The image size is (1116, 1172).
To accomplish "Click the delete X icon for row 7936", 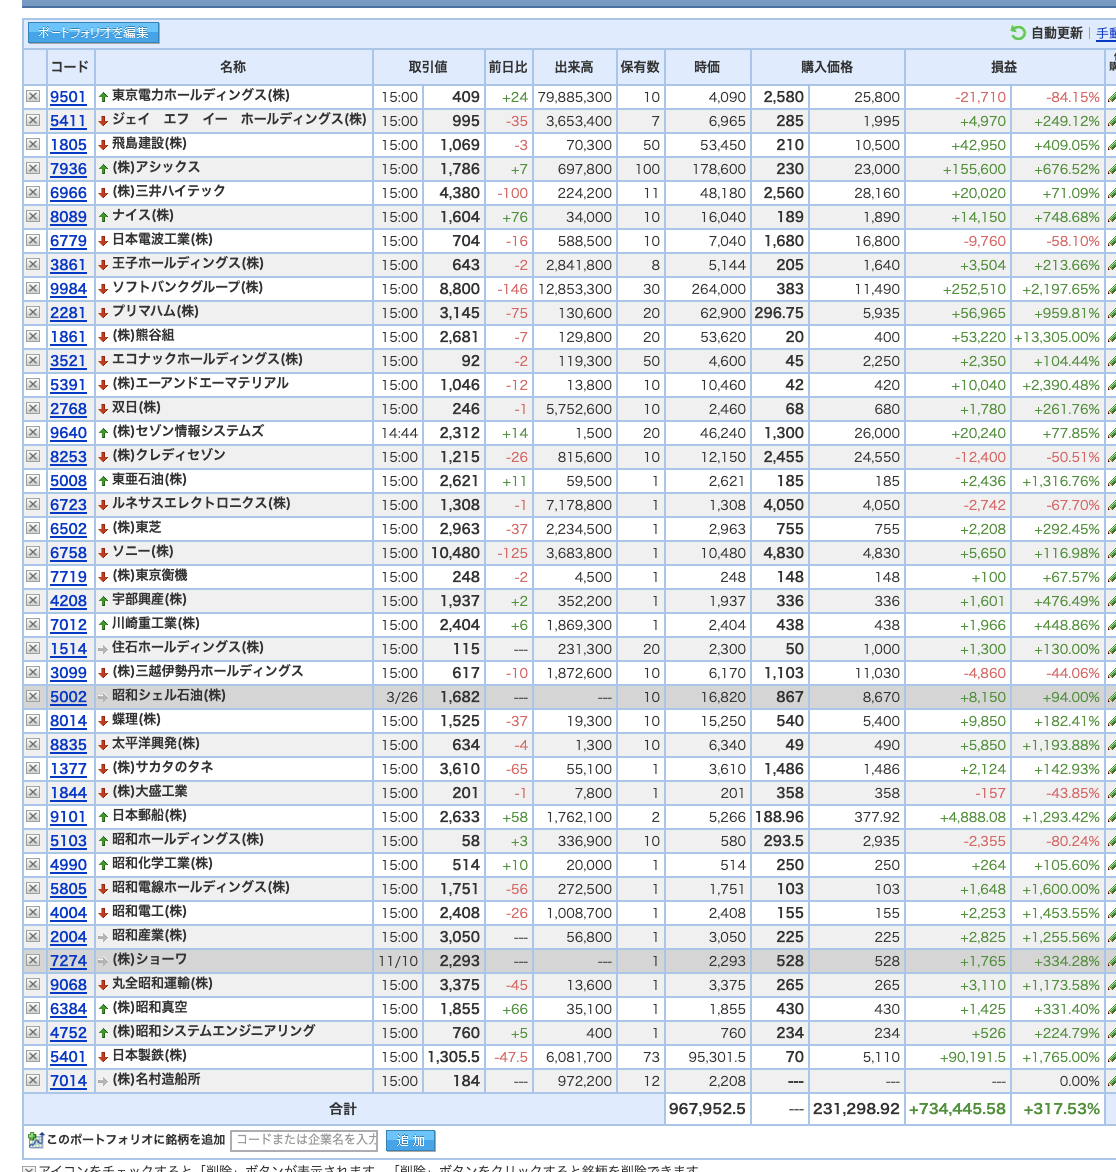I will pyautogui.click(x=33, y=168).
